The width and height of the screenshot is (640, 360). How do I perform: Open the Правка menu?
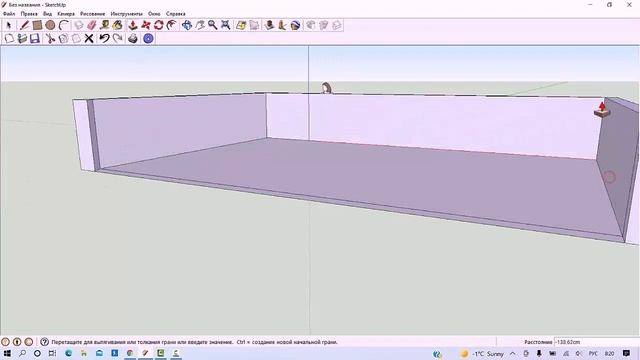coord(29,13)
